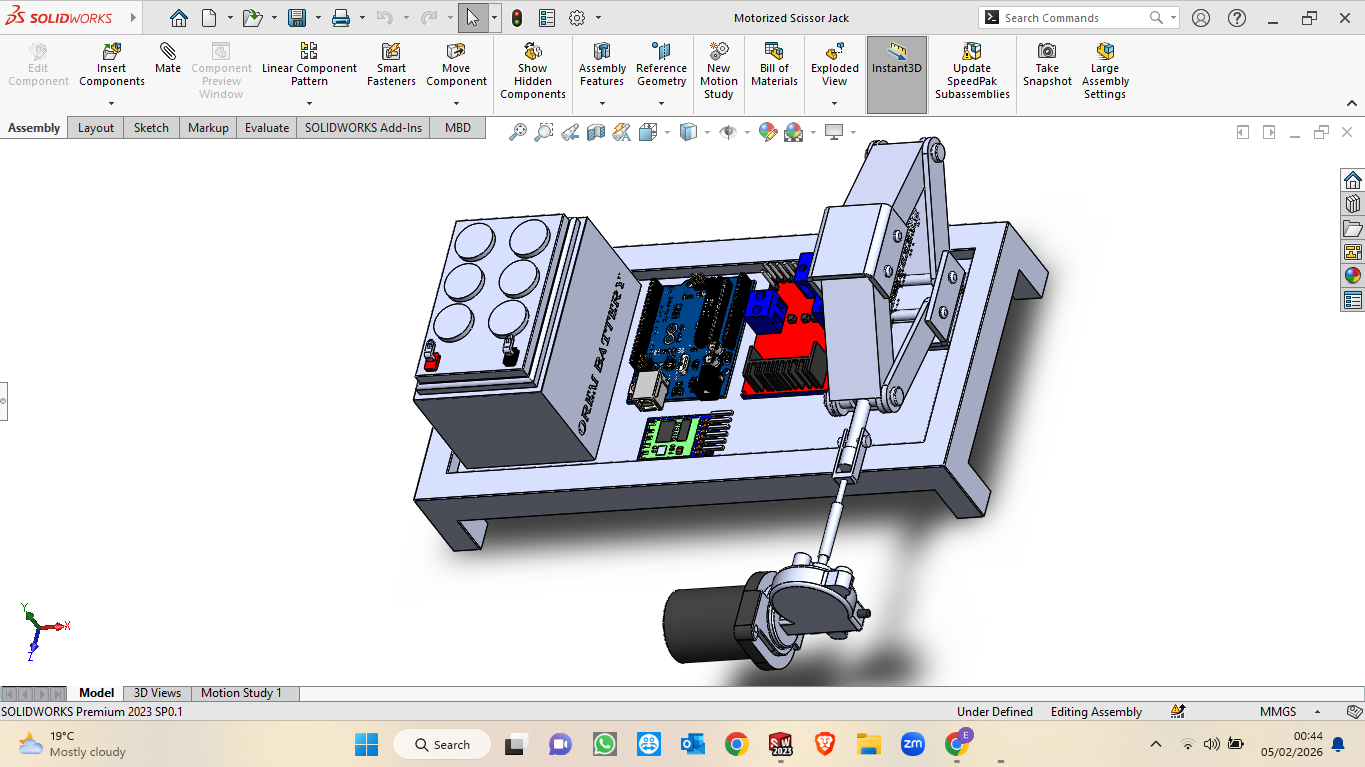
Task: Open Edit Appearance color sphere icon
Action: tap(767, 132)
